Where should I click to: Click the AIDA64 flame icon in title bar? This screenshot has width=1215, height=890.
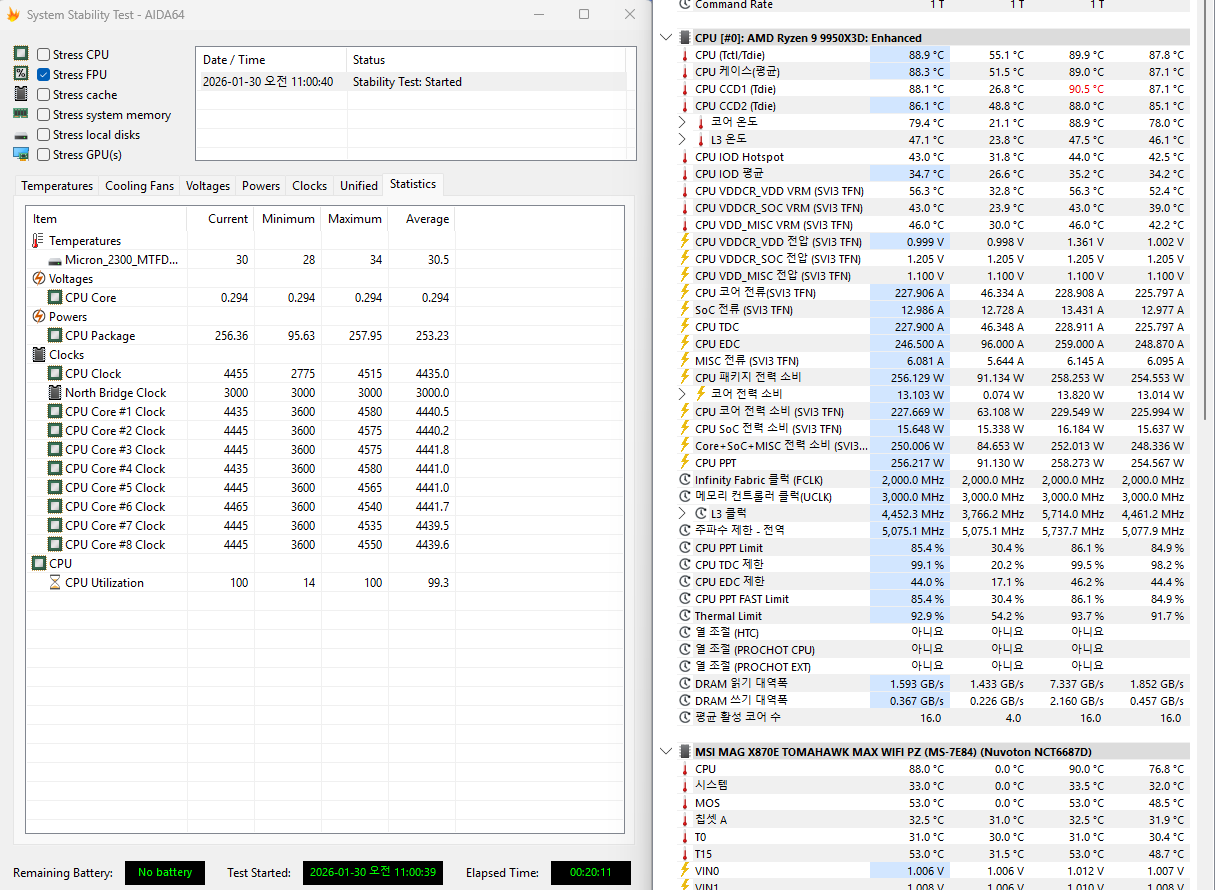coord(13,15)
